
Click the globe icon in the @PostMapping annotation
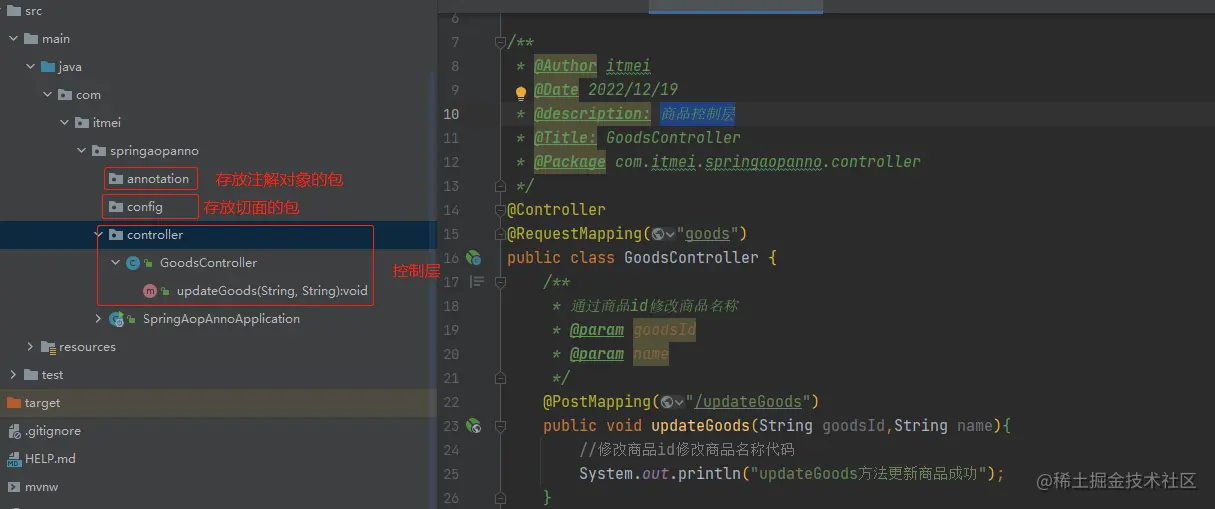667,402
